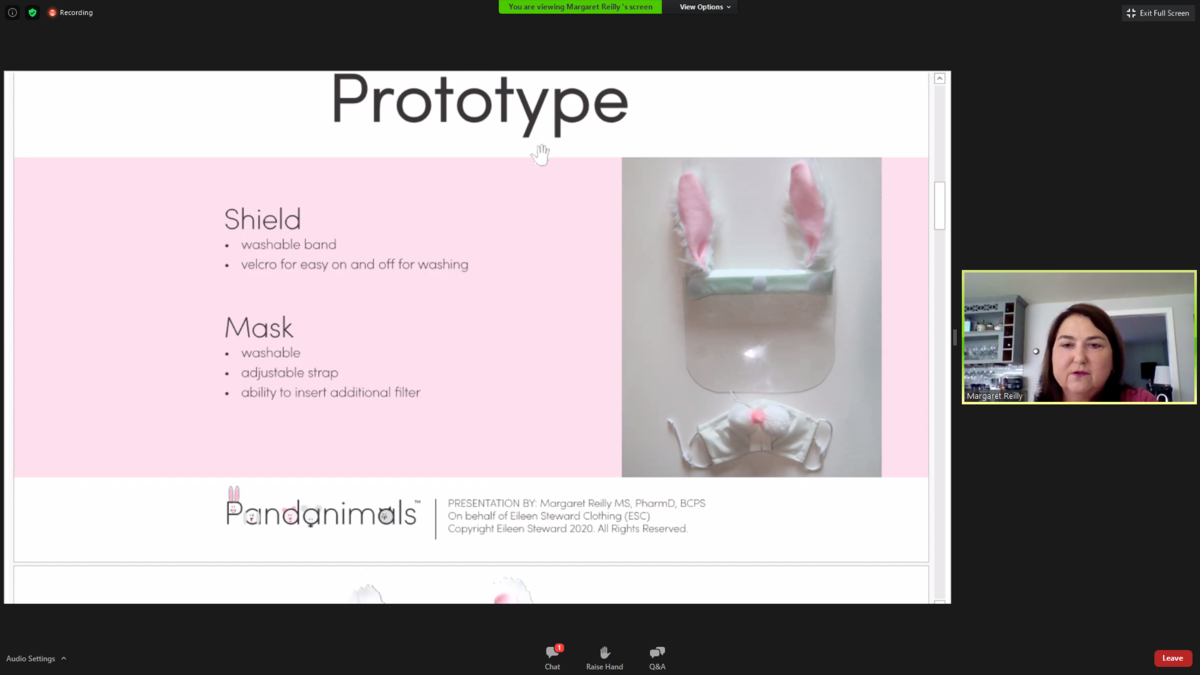
Task: Select Margaret Reilly's video thumbnail
Action: pos(1079,337)
